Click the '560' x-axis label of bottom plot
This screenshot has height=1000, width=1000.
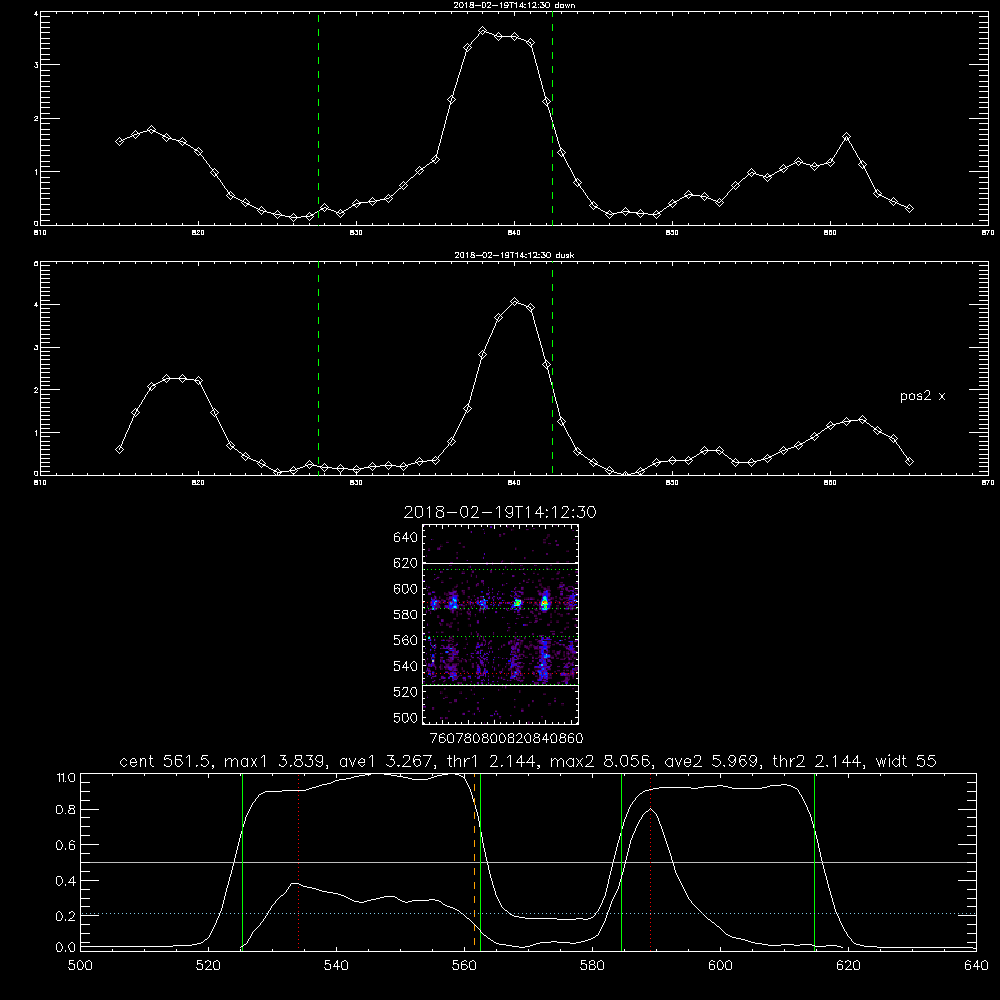pos(464,966)
